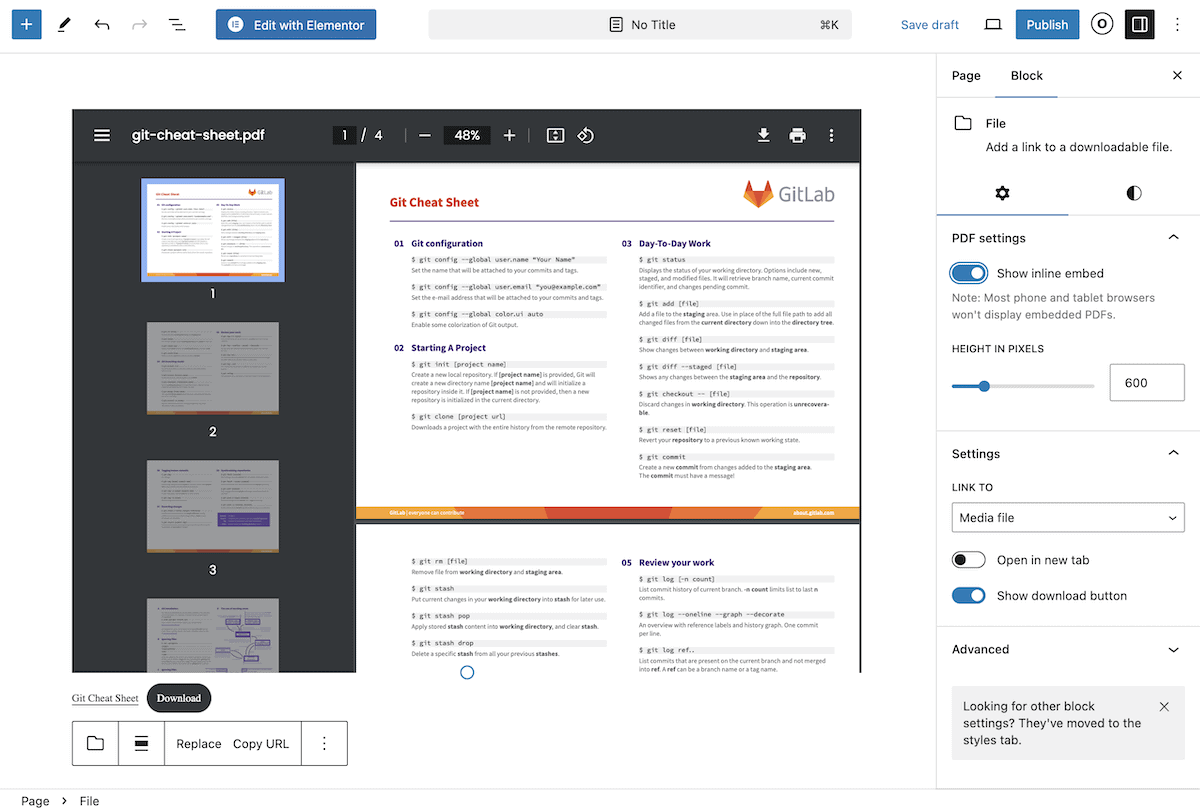
Task: Zoom in on the PDF viewer
Action: [509, 135]
